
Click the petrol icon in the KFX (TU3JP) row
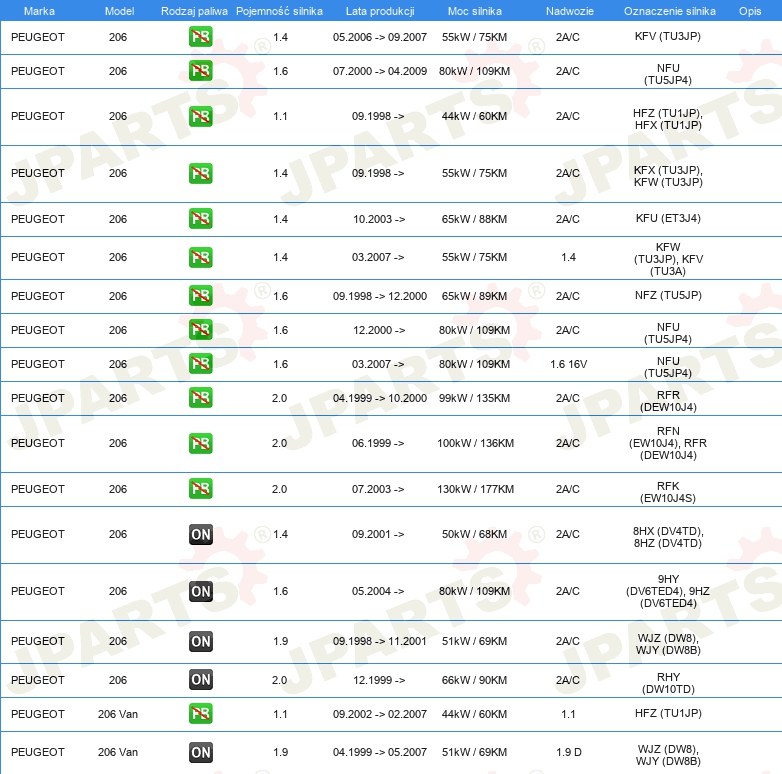200,173
